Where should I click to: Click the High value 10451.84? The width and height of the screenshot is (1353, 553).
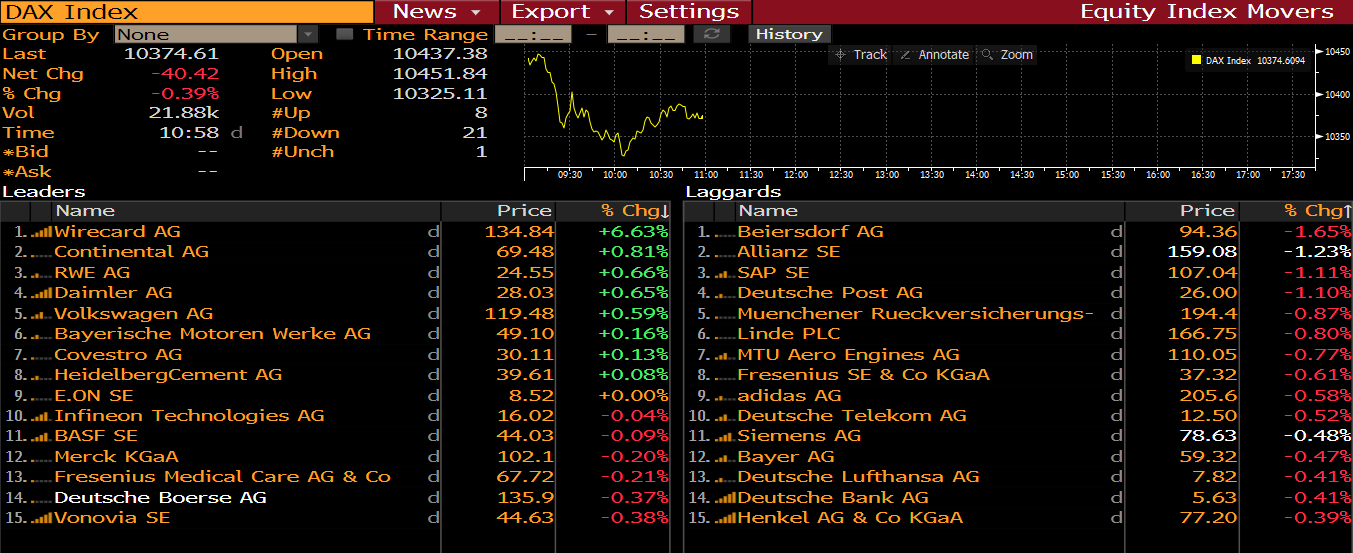tap(440, 74)
